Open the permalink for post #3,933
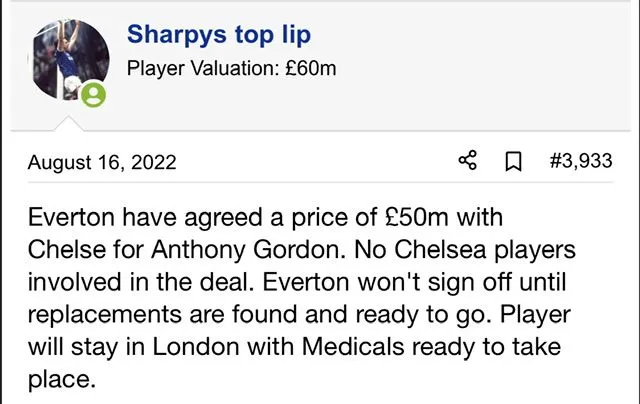 click(581, 161)
